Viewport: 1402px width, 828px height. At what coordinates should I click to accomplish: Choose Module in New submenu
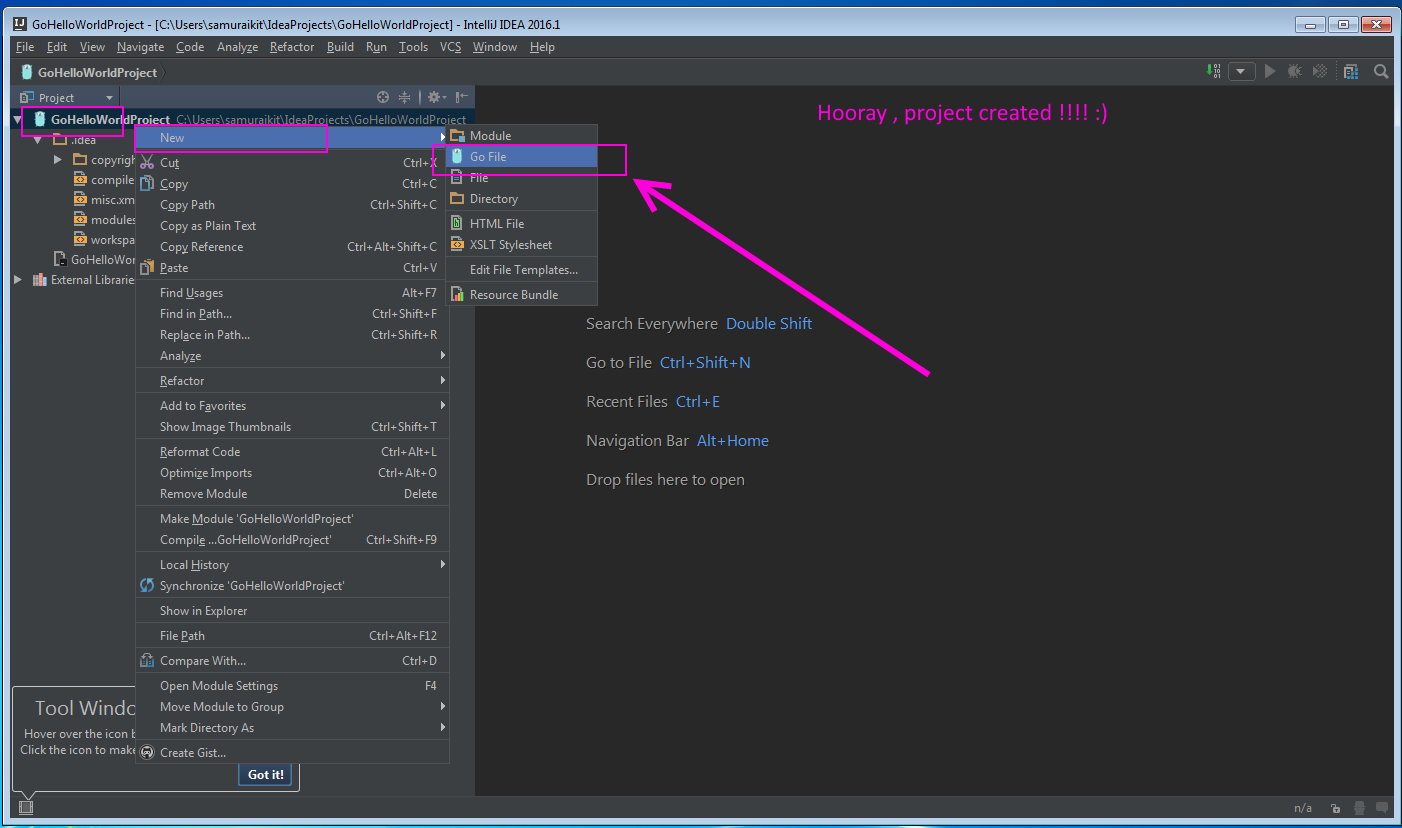click(x=521, y=136)
